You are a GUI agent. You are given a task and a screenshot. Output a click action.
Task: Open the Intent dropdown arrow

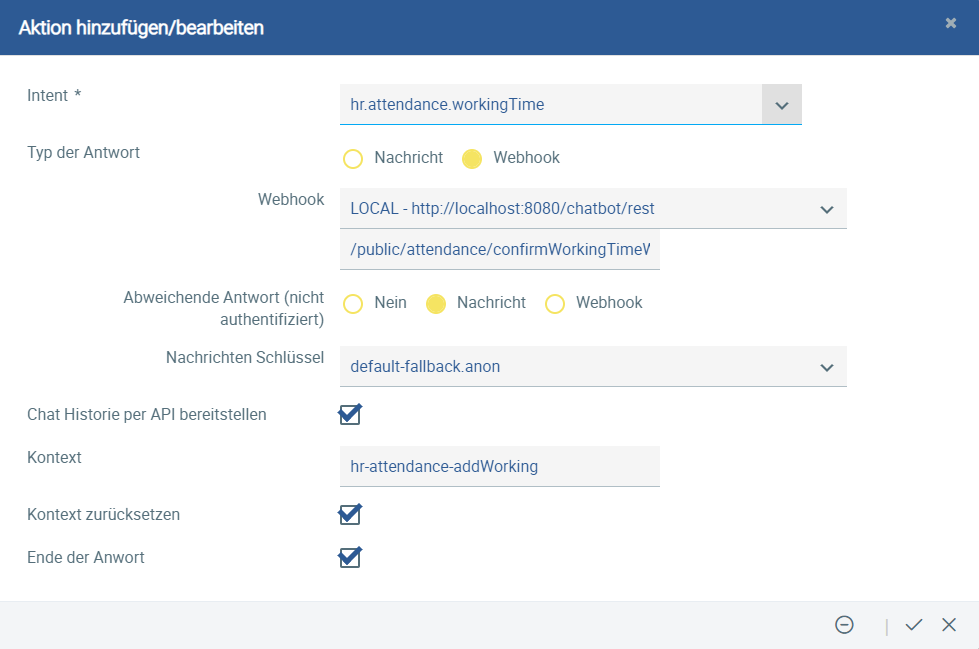[x=782, y=105]
